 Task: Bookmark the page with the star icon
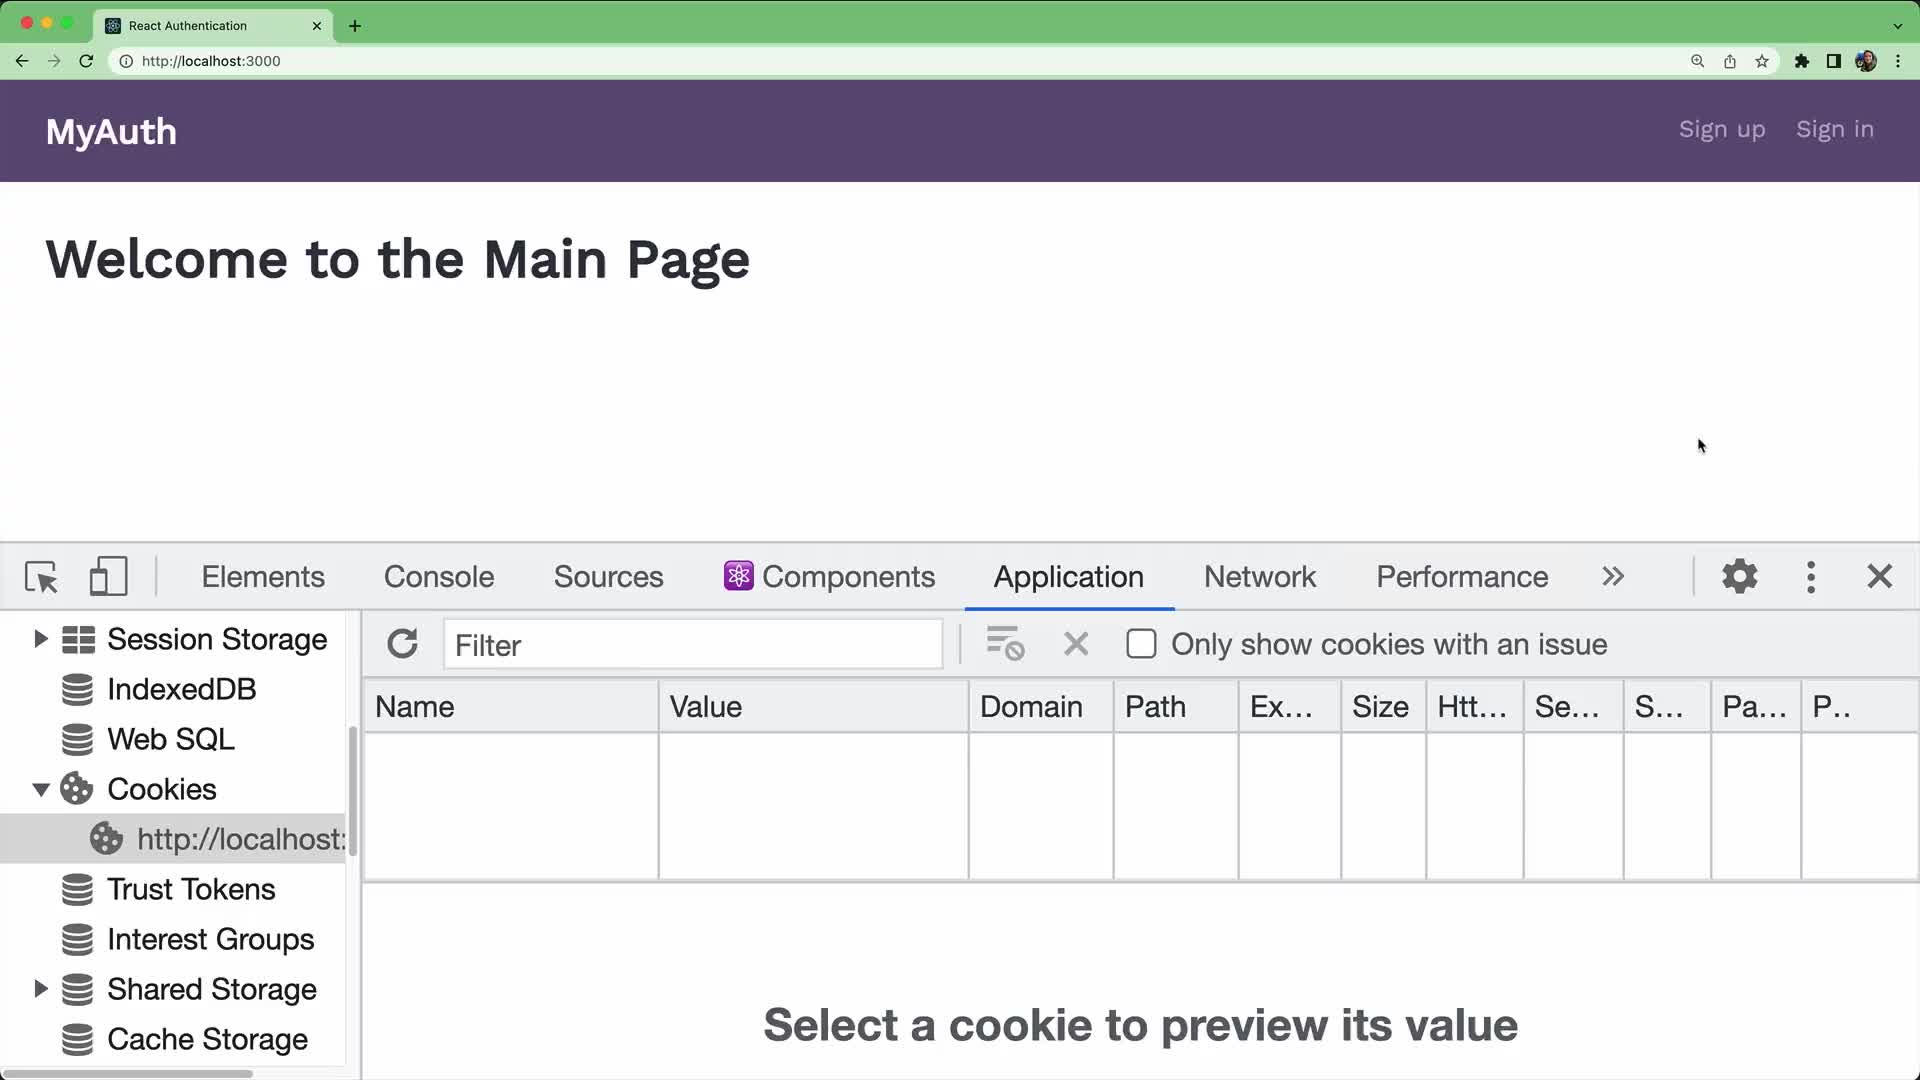(x=1762, y=61)
